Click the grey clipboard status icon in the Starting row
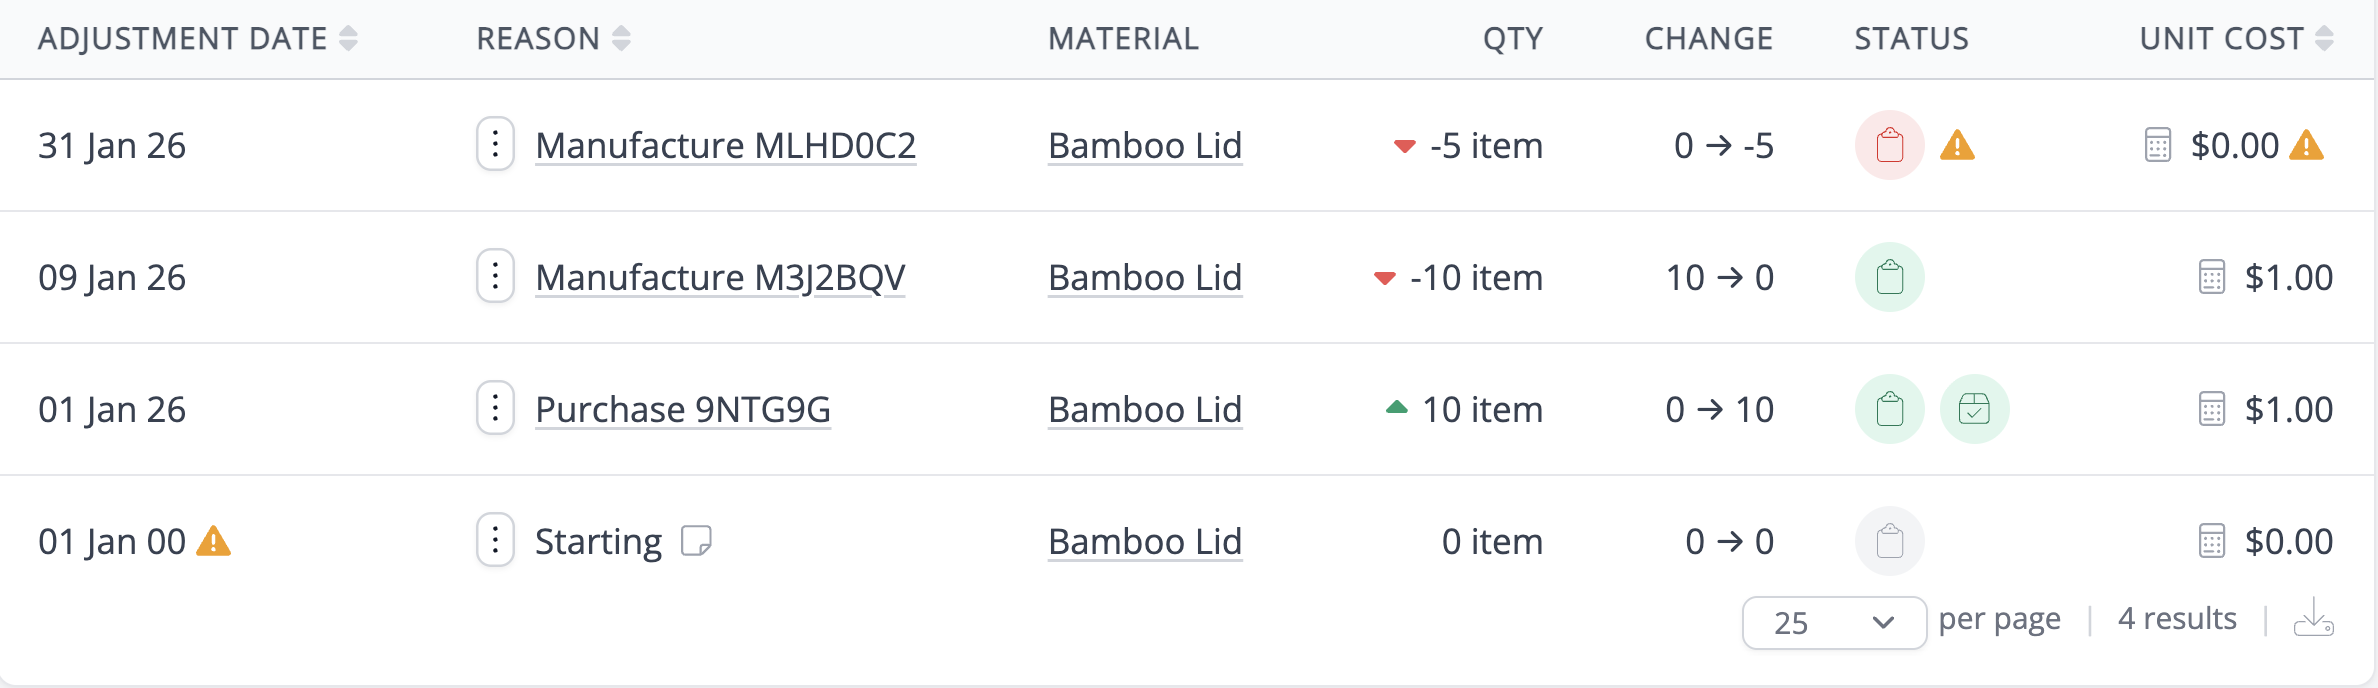 (x=1889, y=541)
